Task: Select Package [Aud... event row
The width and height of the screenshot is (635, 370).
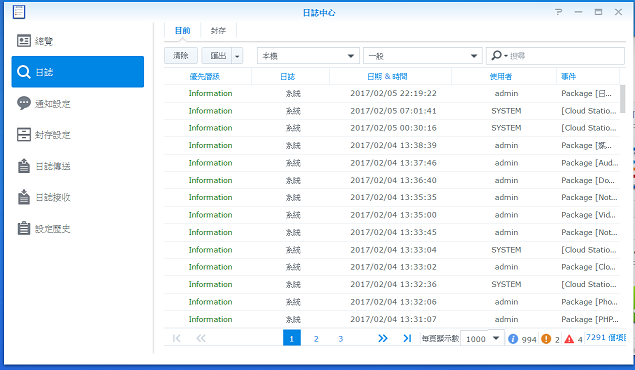Action: (x=392, y=163)
